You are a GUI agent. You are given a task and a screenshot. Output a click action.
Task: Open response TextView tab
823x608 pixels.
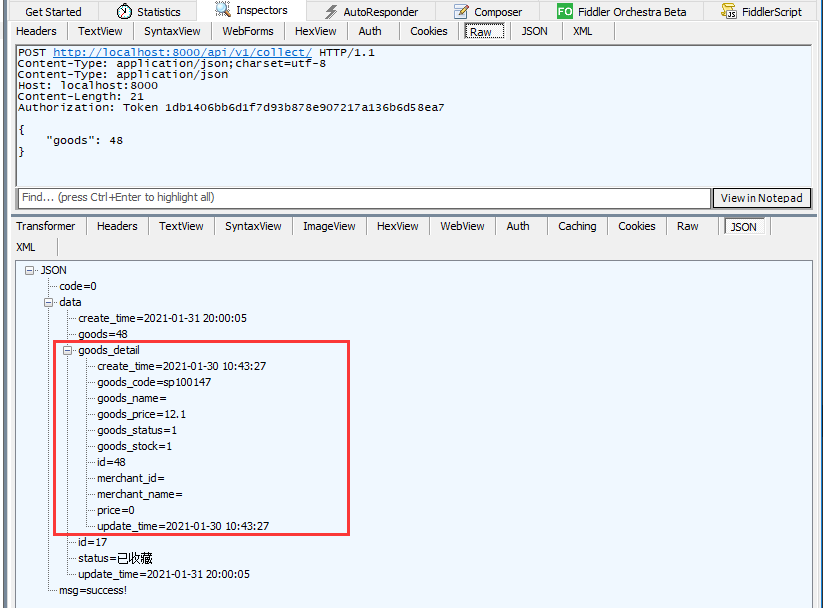181,226
